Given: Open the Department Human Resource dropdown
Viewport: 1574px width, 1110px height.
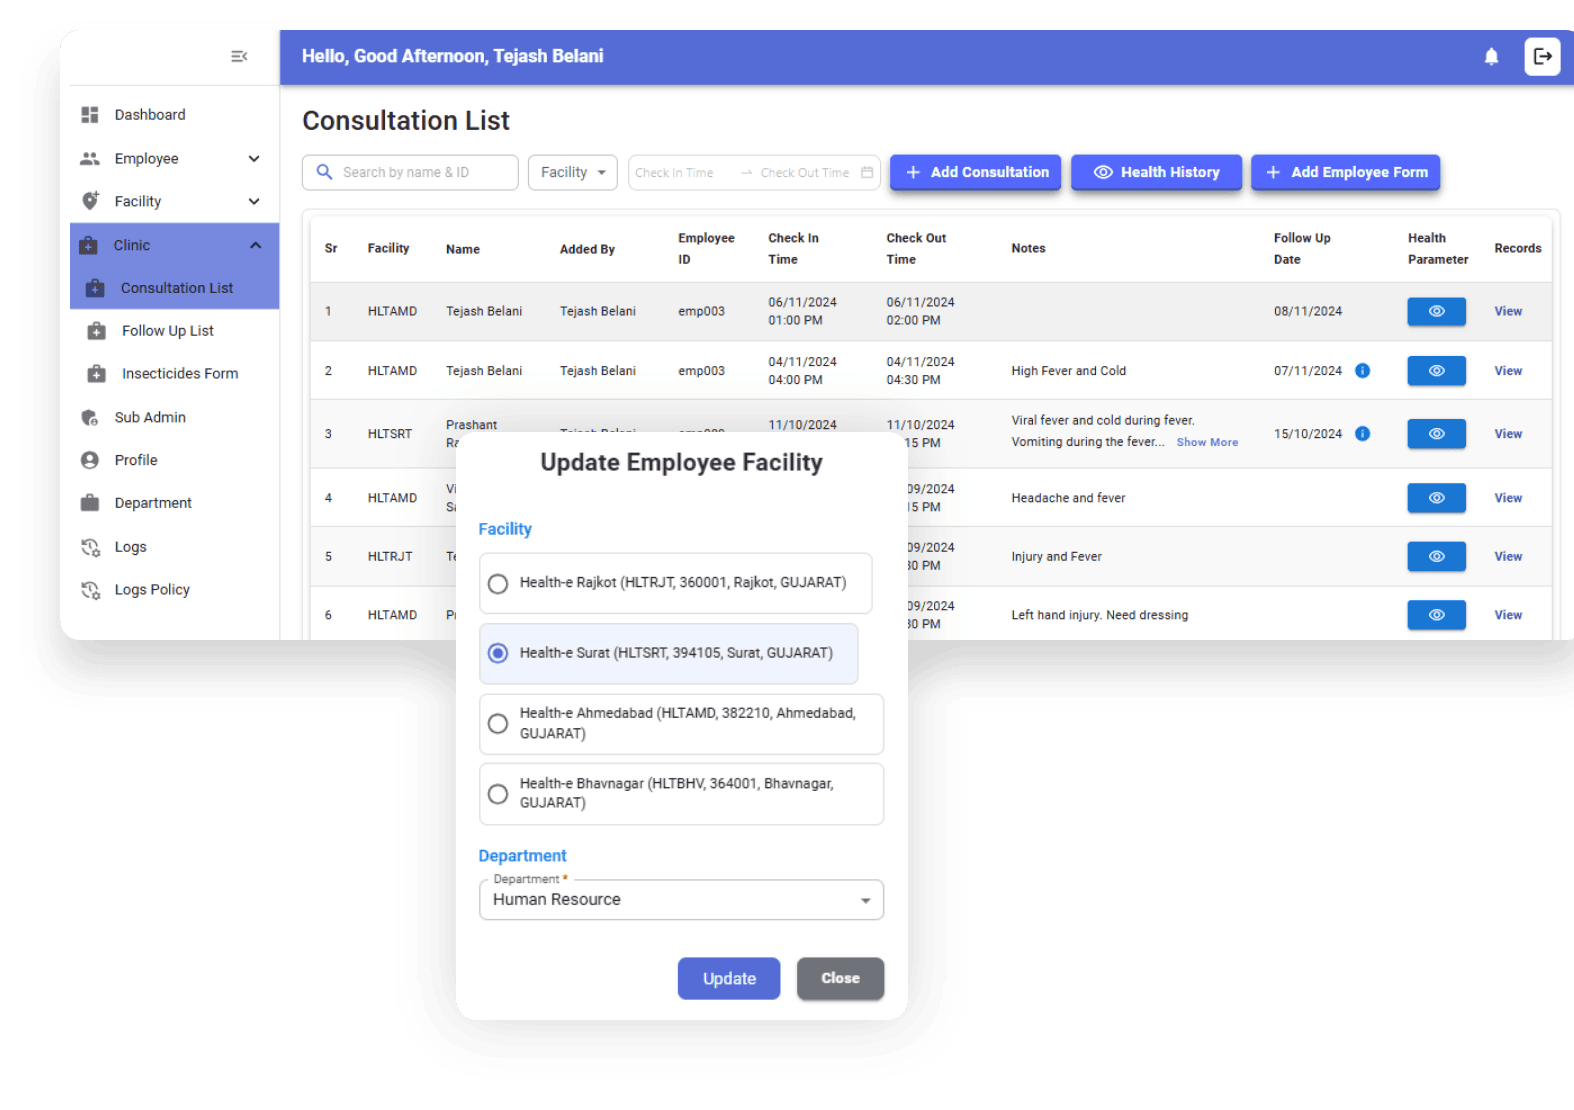Looking at the screenshot, I should [x=681, y=900].
